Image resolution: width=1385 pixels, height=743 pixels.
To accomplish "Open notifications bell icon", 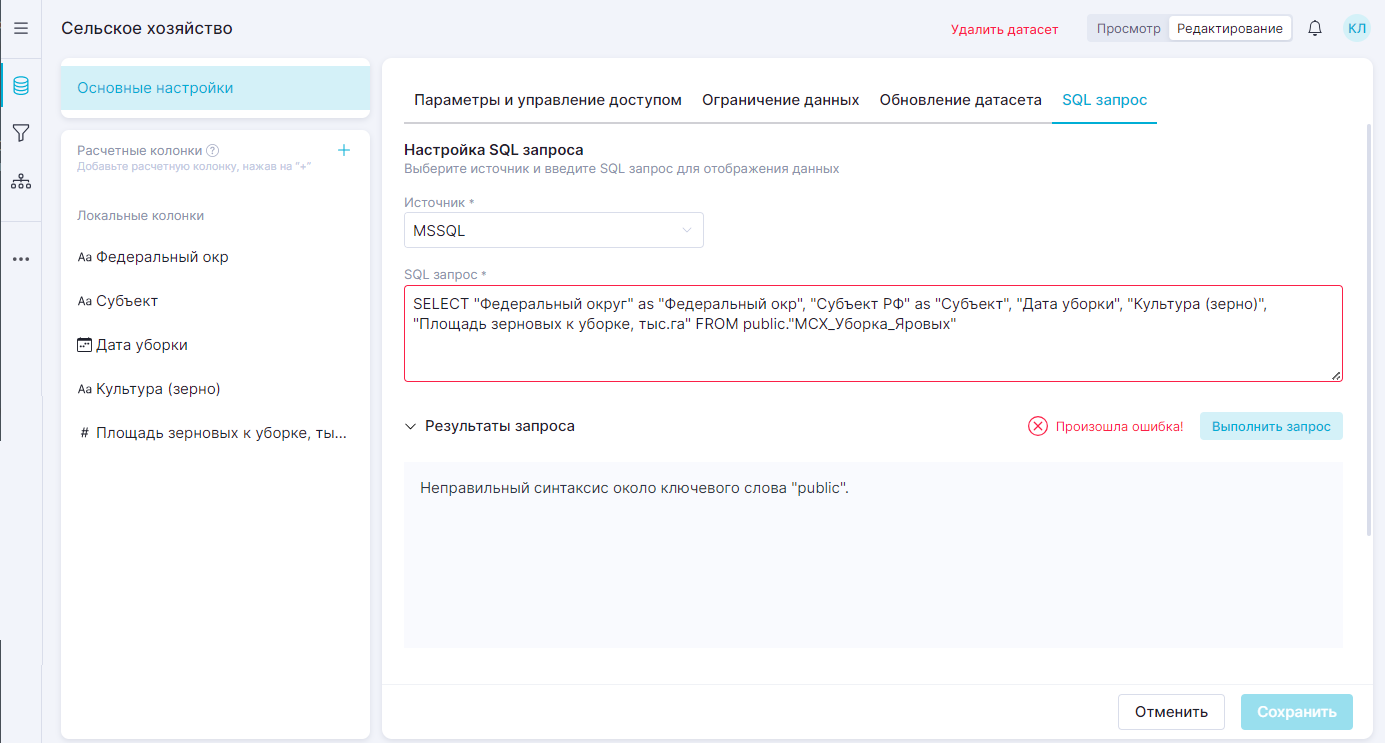I will pos(1315,28).
